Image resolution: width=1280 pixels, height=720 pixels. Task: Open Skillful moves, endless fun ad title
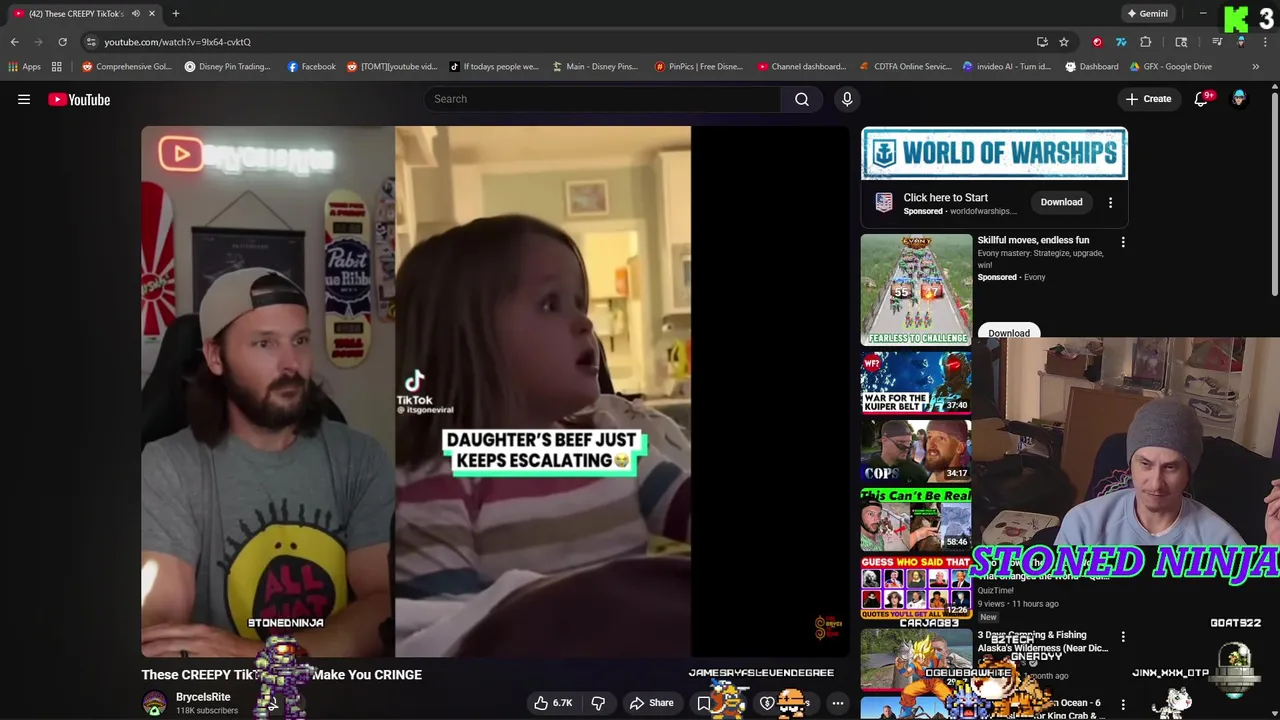[x=1033, y=240]
